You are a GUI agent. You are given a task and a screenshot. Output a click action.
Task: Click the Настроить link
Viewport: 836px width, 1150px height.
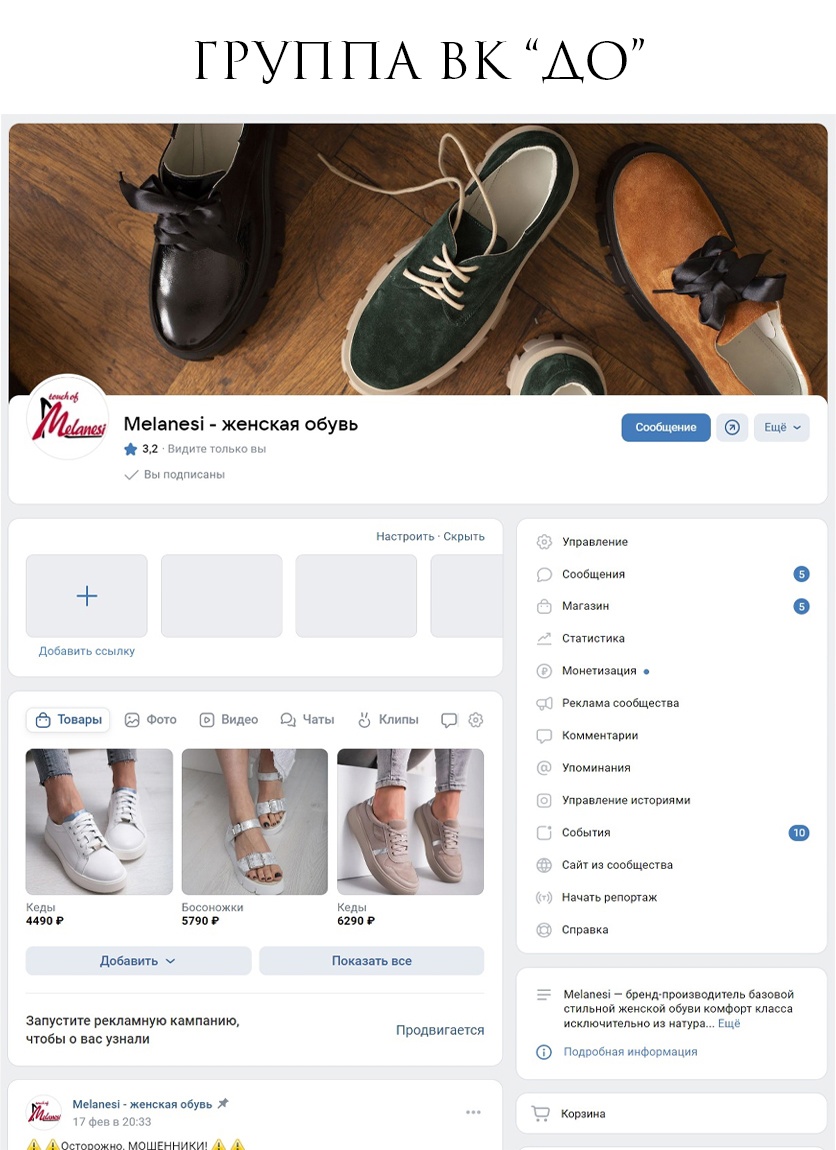(x=406, y=536)
